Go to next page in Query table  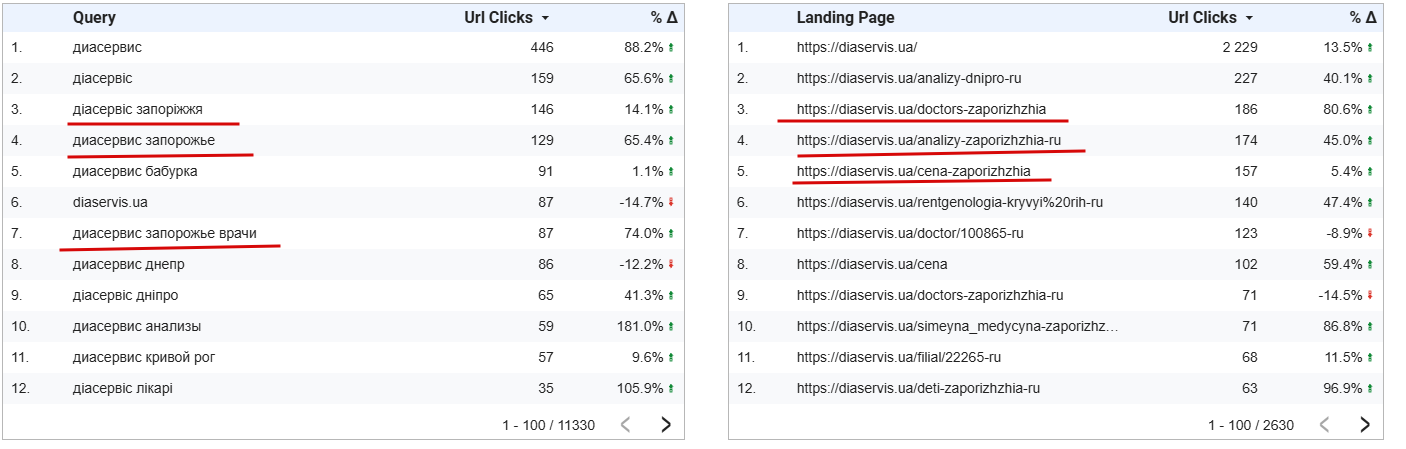click(x=666, y=424)
